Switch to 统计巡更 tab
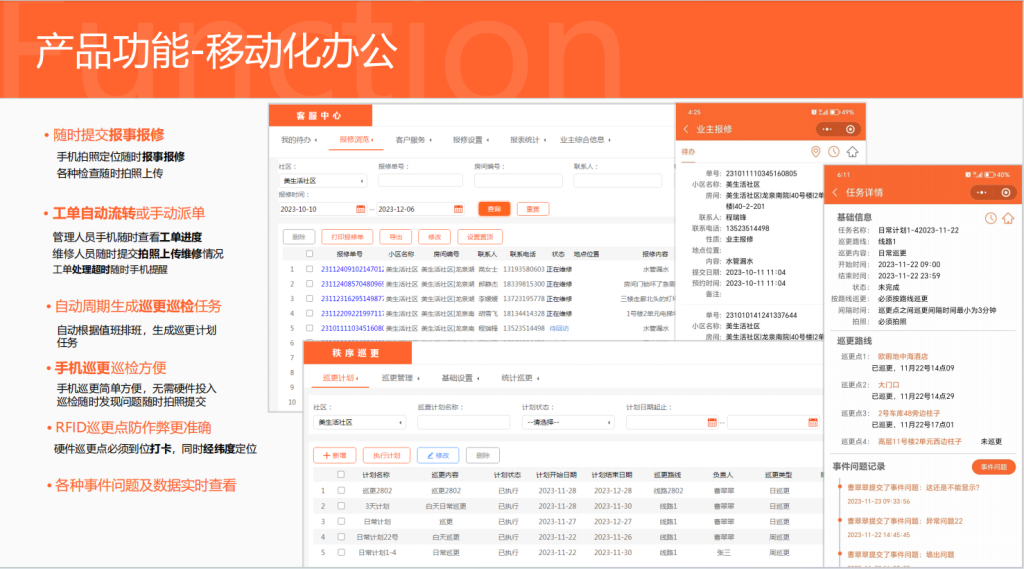The width and height of the screenshot is (1024, 569). [520, 378]
